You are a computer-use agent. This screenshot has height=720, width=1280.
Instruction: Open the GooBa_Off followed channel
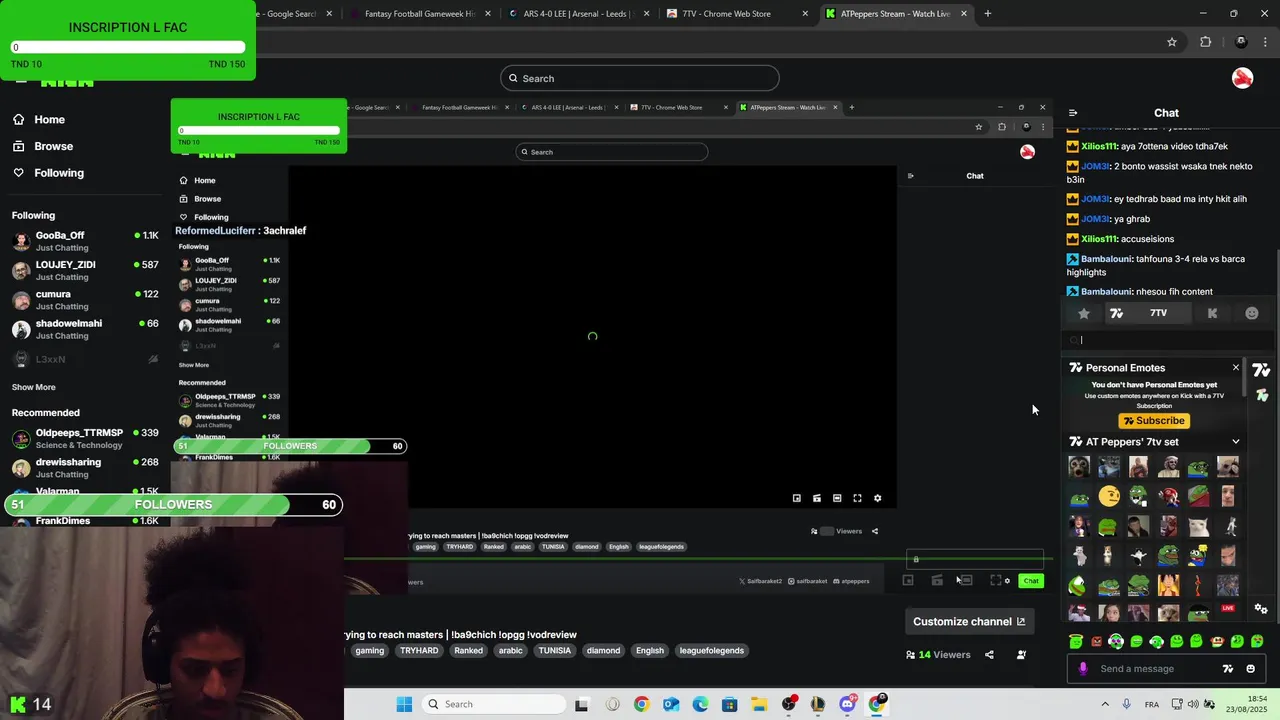(x=85, y=241)
